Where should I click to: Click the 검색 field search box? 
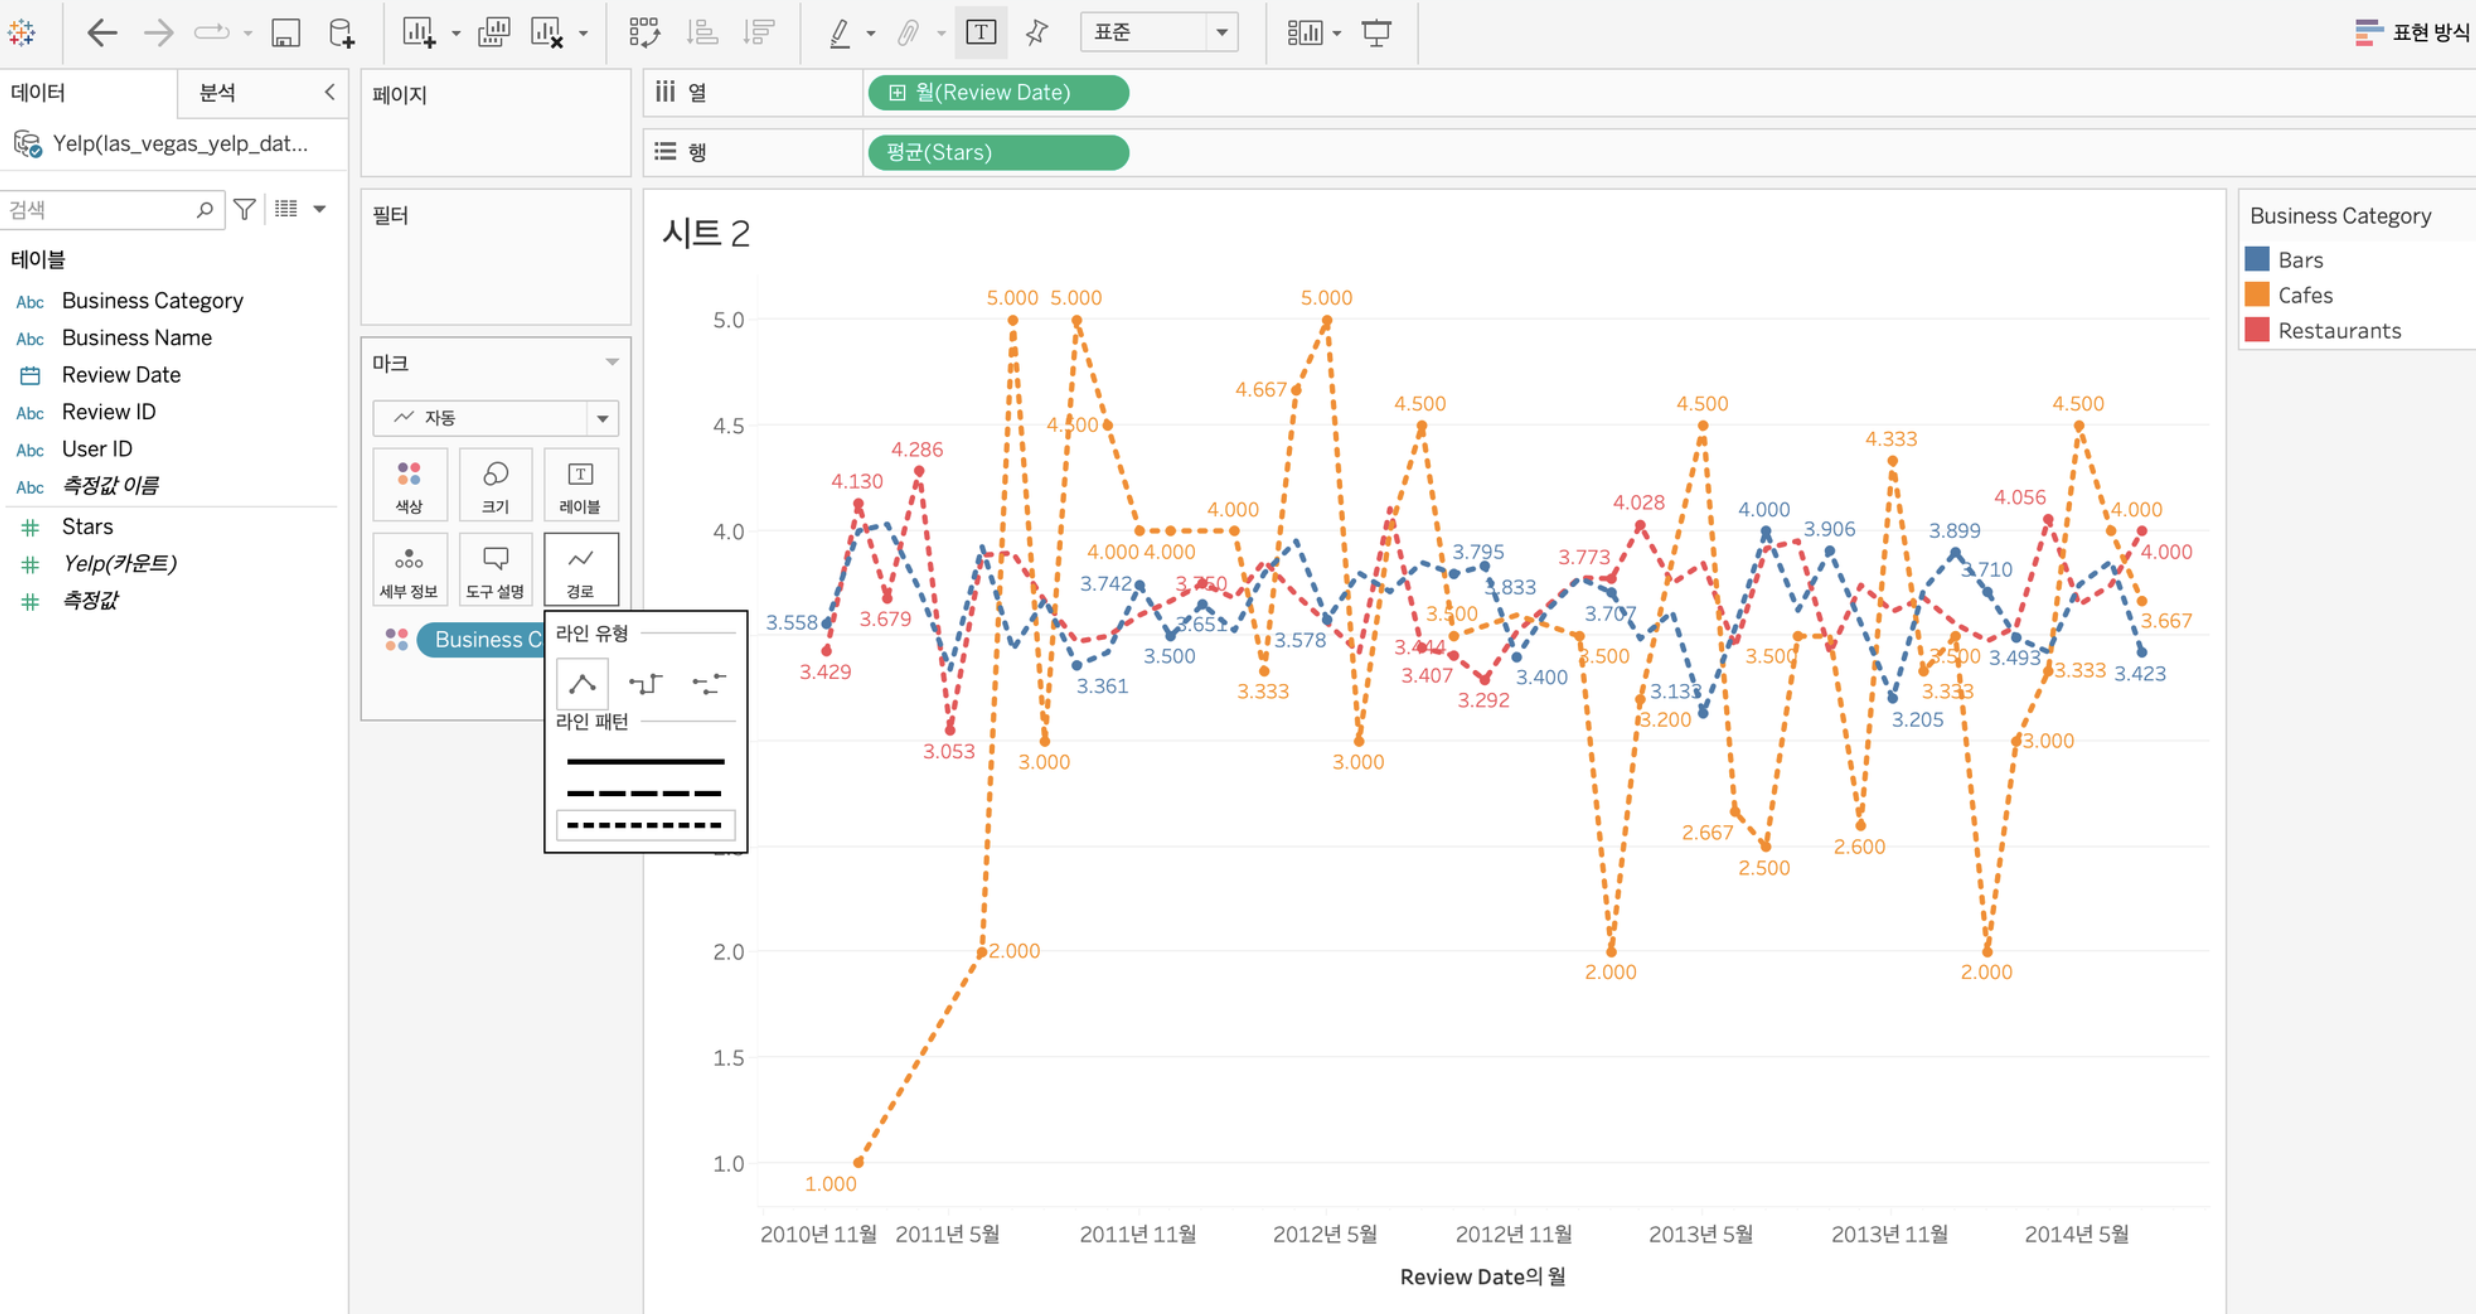click(100, 210)
